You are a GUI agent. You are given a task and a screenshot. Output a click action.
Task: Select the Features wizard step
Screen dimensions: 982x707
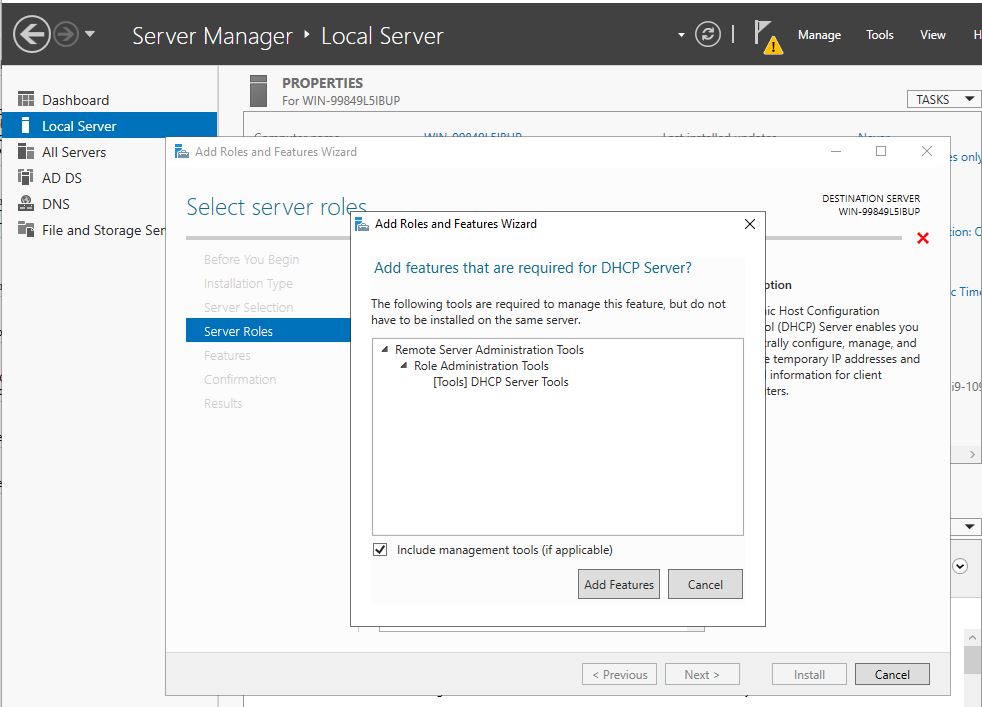click(x=227, y=355)
